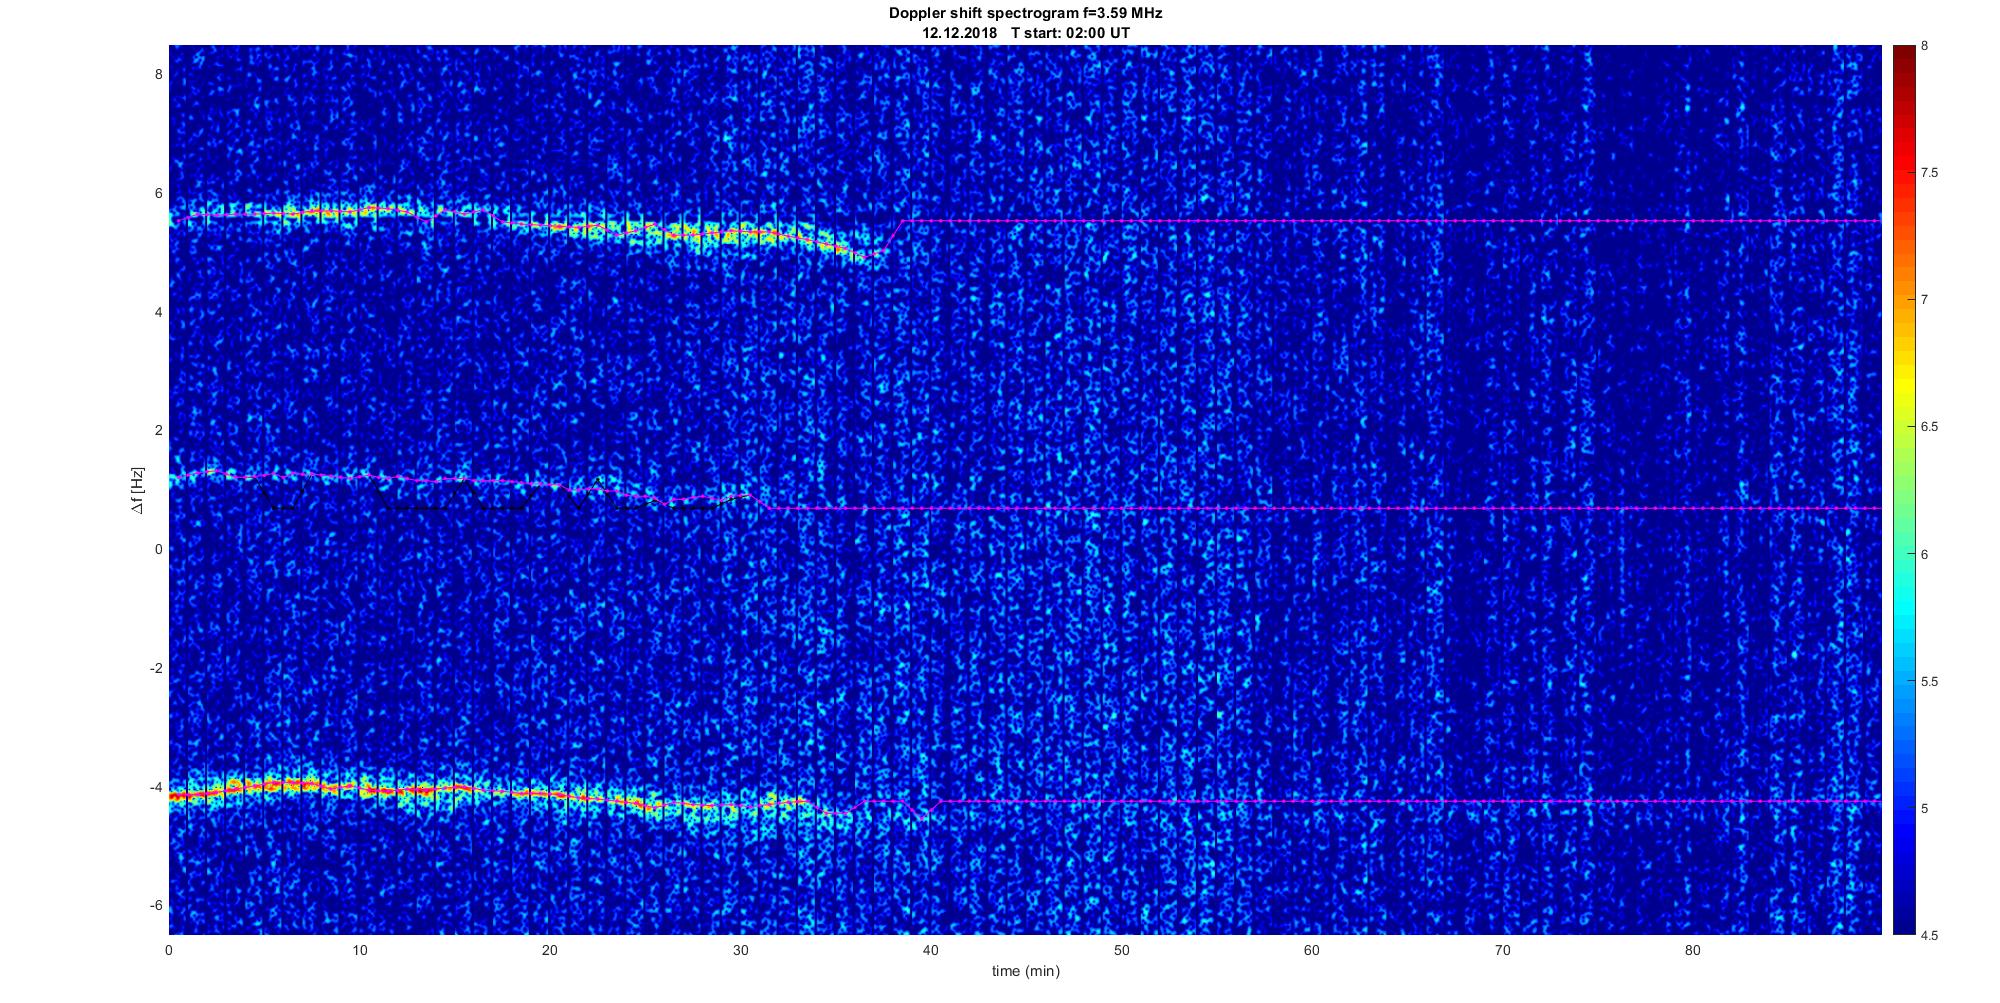Click the x-axis tick label '50'

pyautogui.click(x=1122, y=950)
